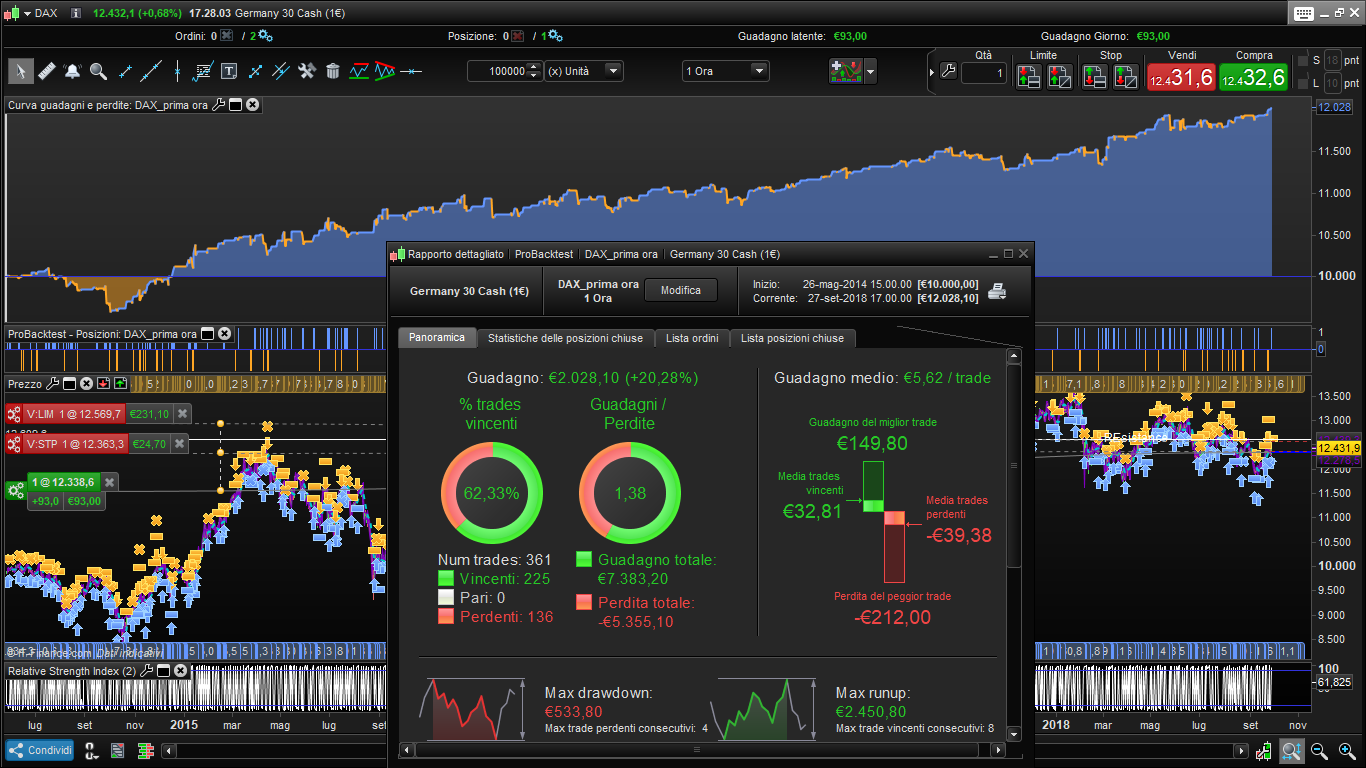Choose the vertical line drawing tool
This screenshot has width=1366, height=768.
[177, 71]
